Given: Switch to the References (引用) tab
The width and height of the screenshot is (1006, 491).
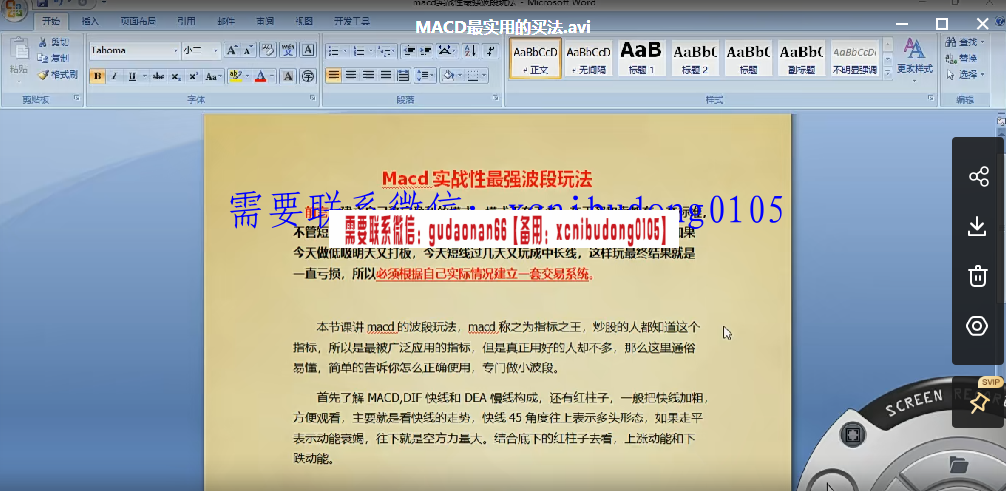Looking at the screenshot, I should click(186, 21).
